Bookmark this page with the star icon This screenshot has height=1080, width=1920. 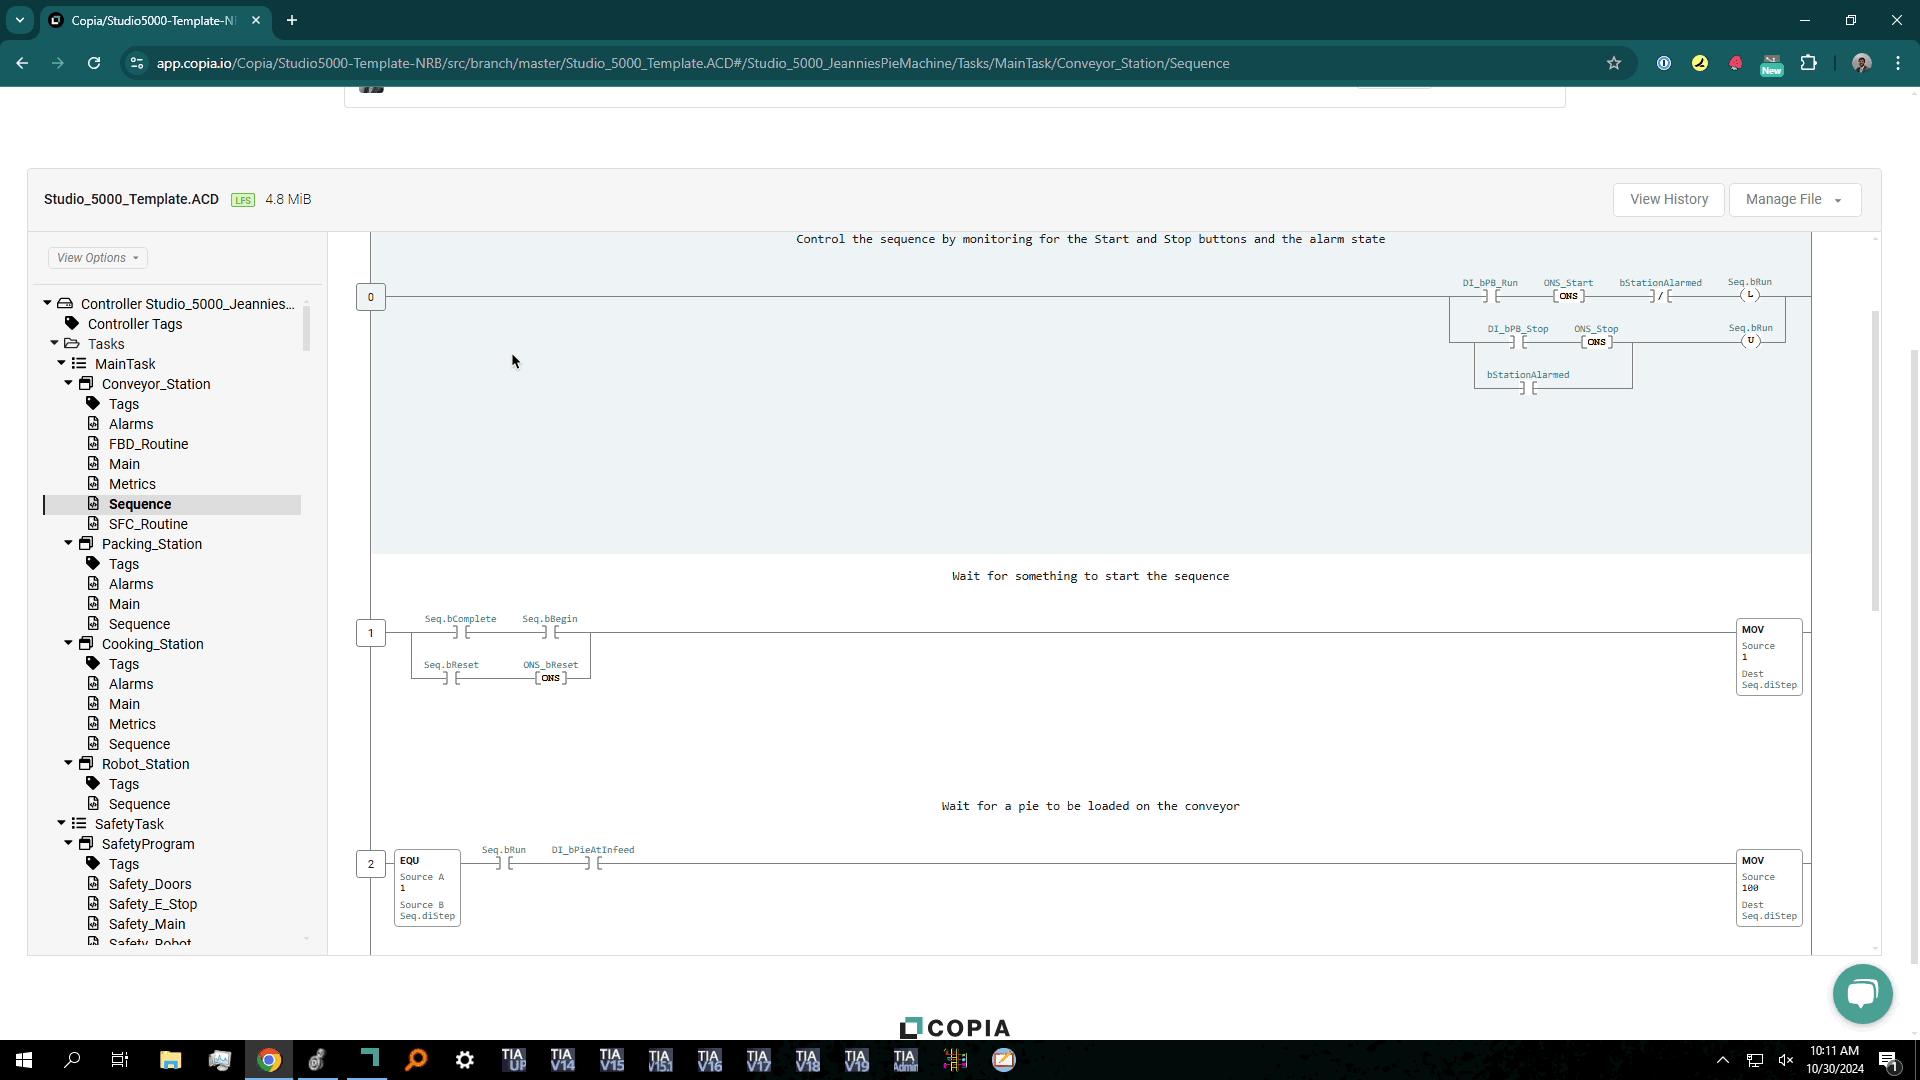tap(1613, 63)
